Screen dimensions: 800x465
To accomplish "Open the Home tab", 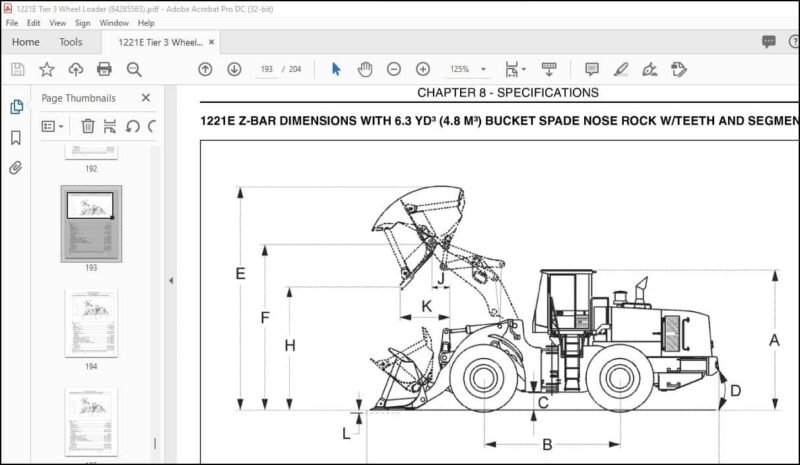I will tap(26, 42).
